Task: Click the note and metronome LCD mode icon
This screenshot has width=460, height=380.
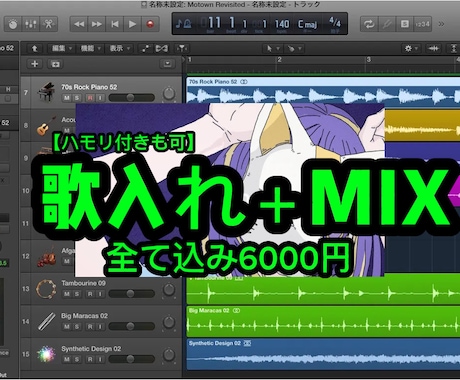Action: [x=183, y=24]
